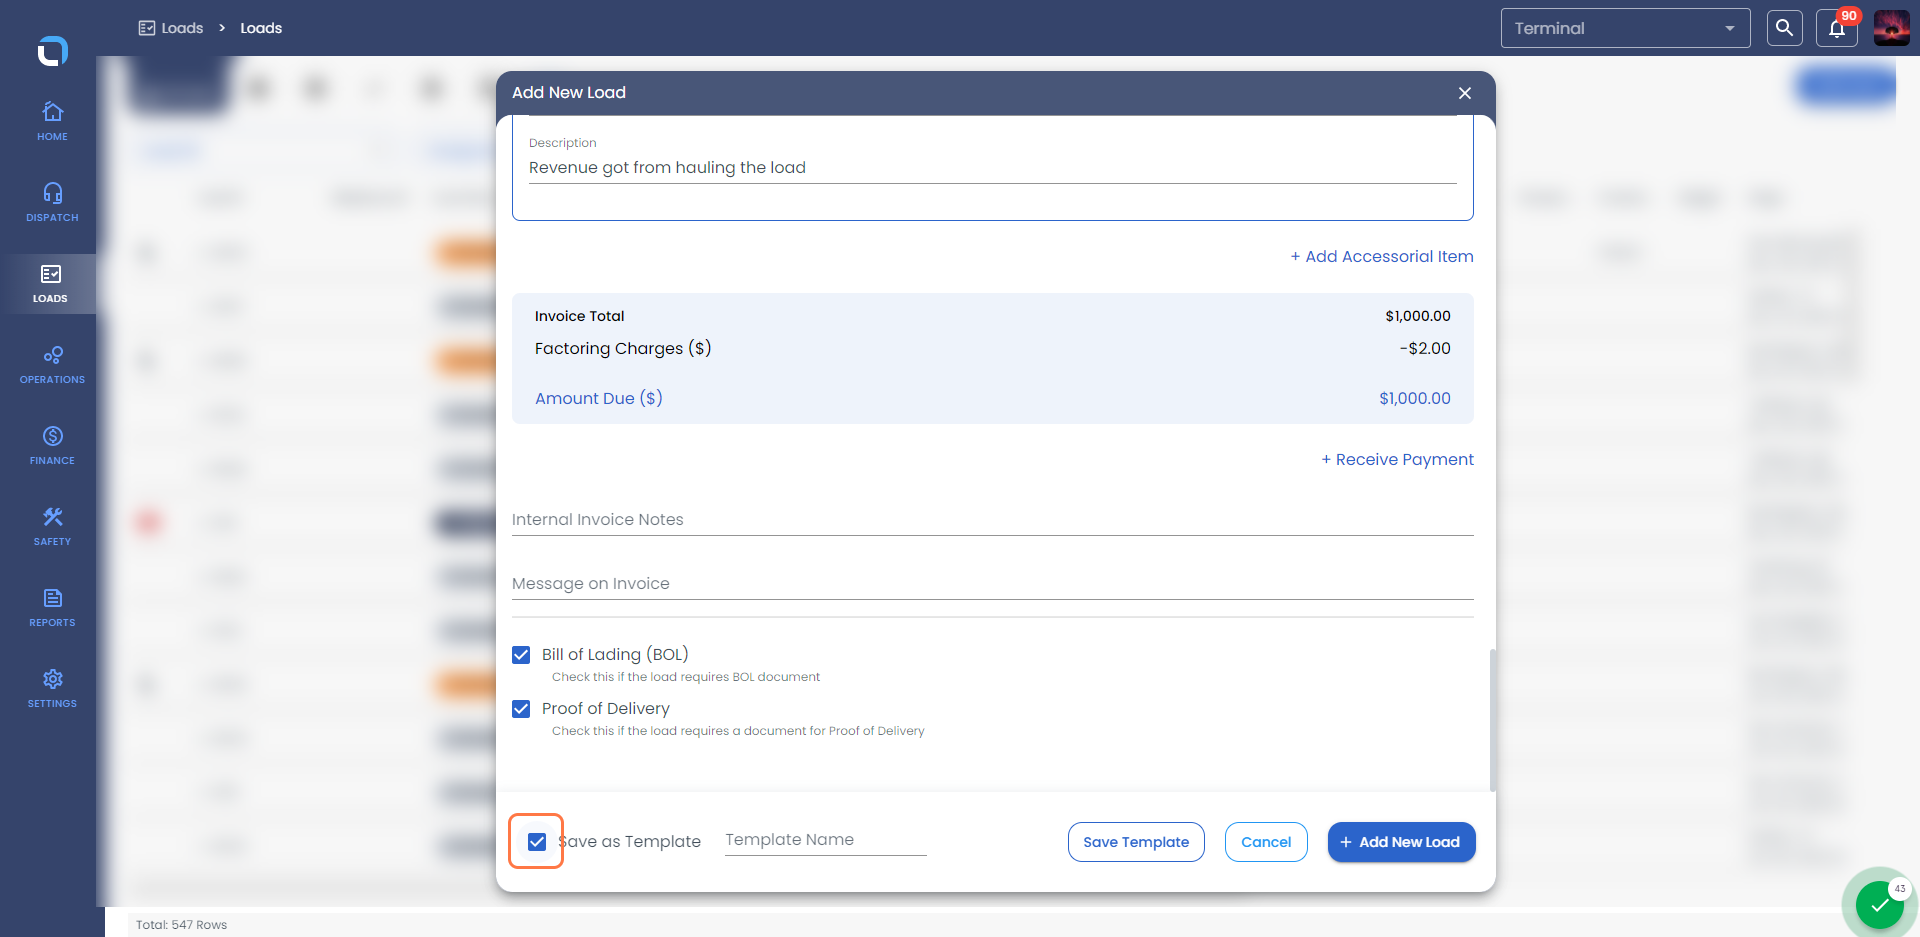This screenshot has height=937, width=1920.
Task: Open the Home section in sidebar
Action: 52,121
